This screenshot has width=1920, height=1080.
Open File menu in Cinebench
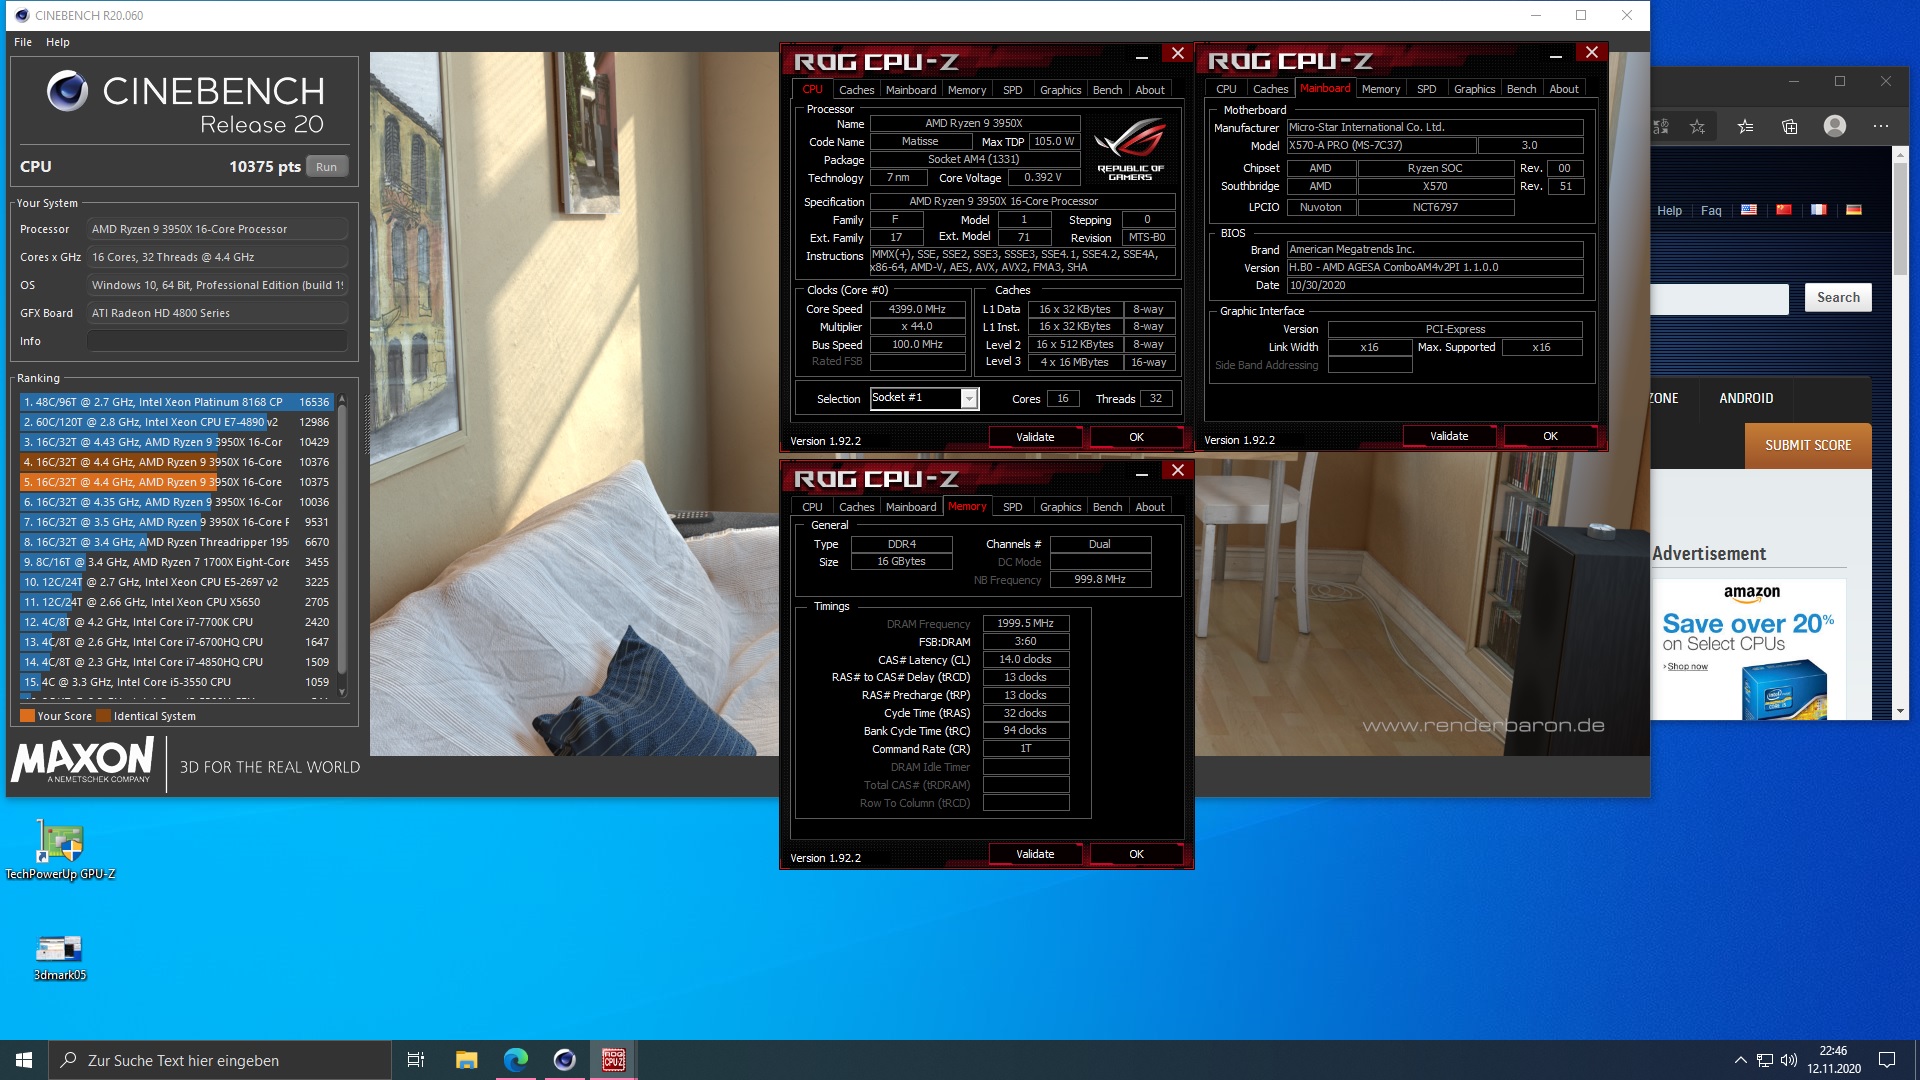(23, 42)
